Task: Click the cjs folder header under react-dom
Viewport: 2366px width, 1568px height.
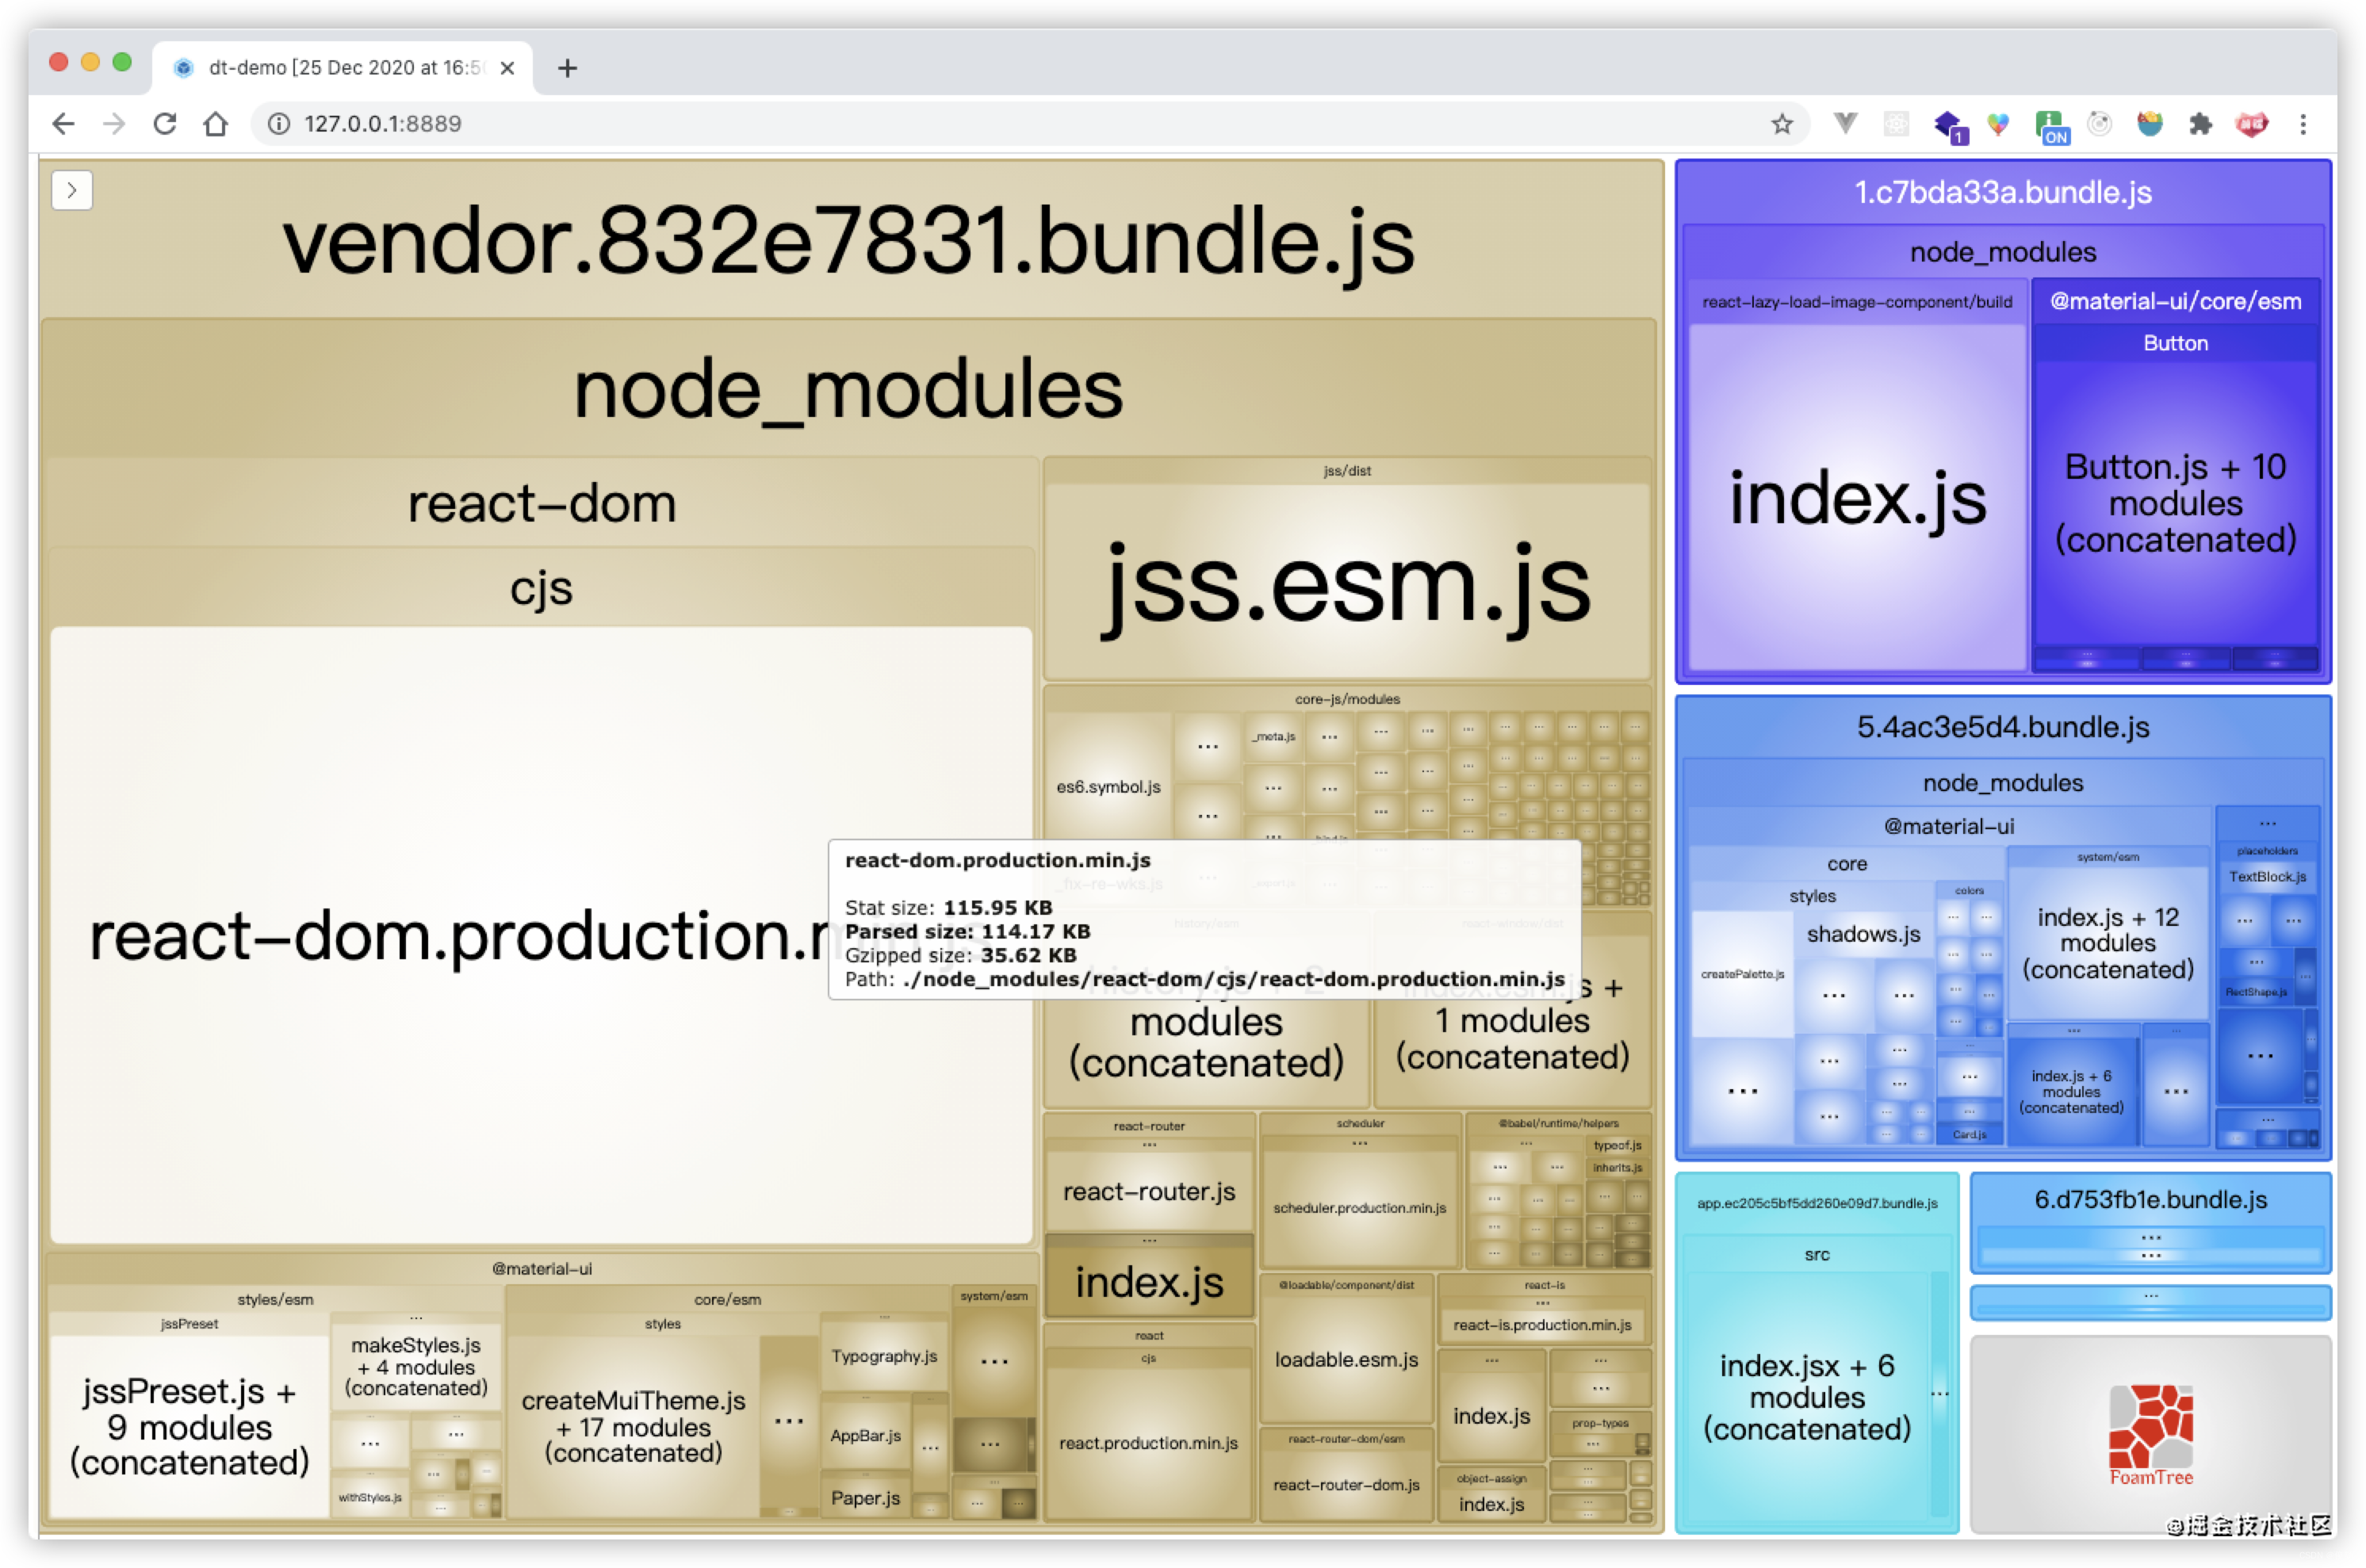Action: pos(541,588)
